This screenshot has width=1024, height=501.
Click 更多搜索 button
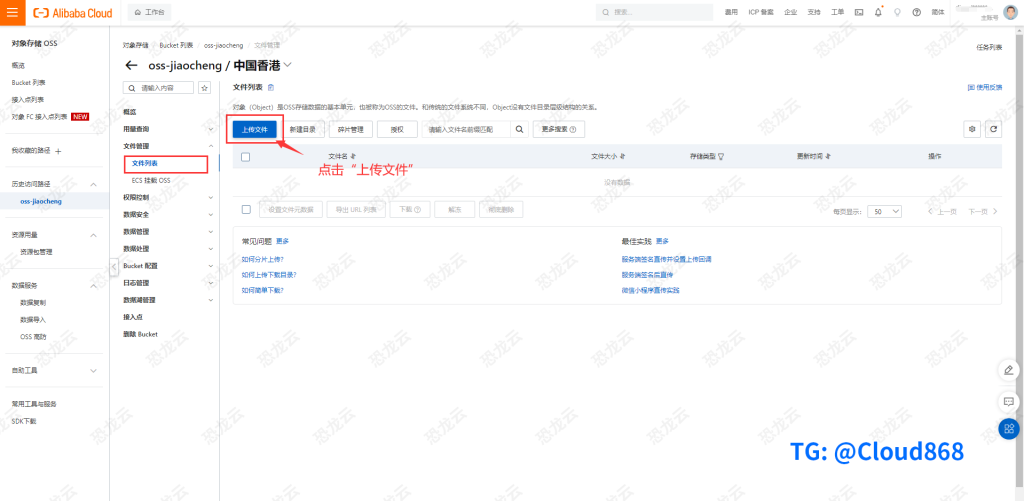[x=558, y=129]
